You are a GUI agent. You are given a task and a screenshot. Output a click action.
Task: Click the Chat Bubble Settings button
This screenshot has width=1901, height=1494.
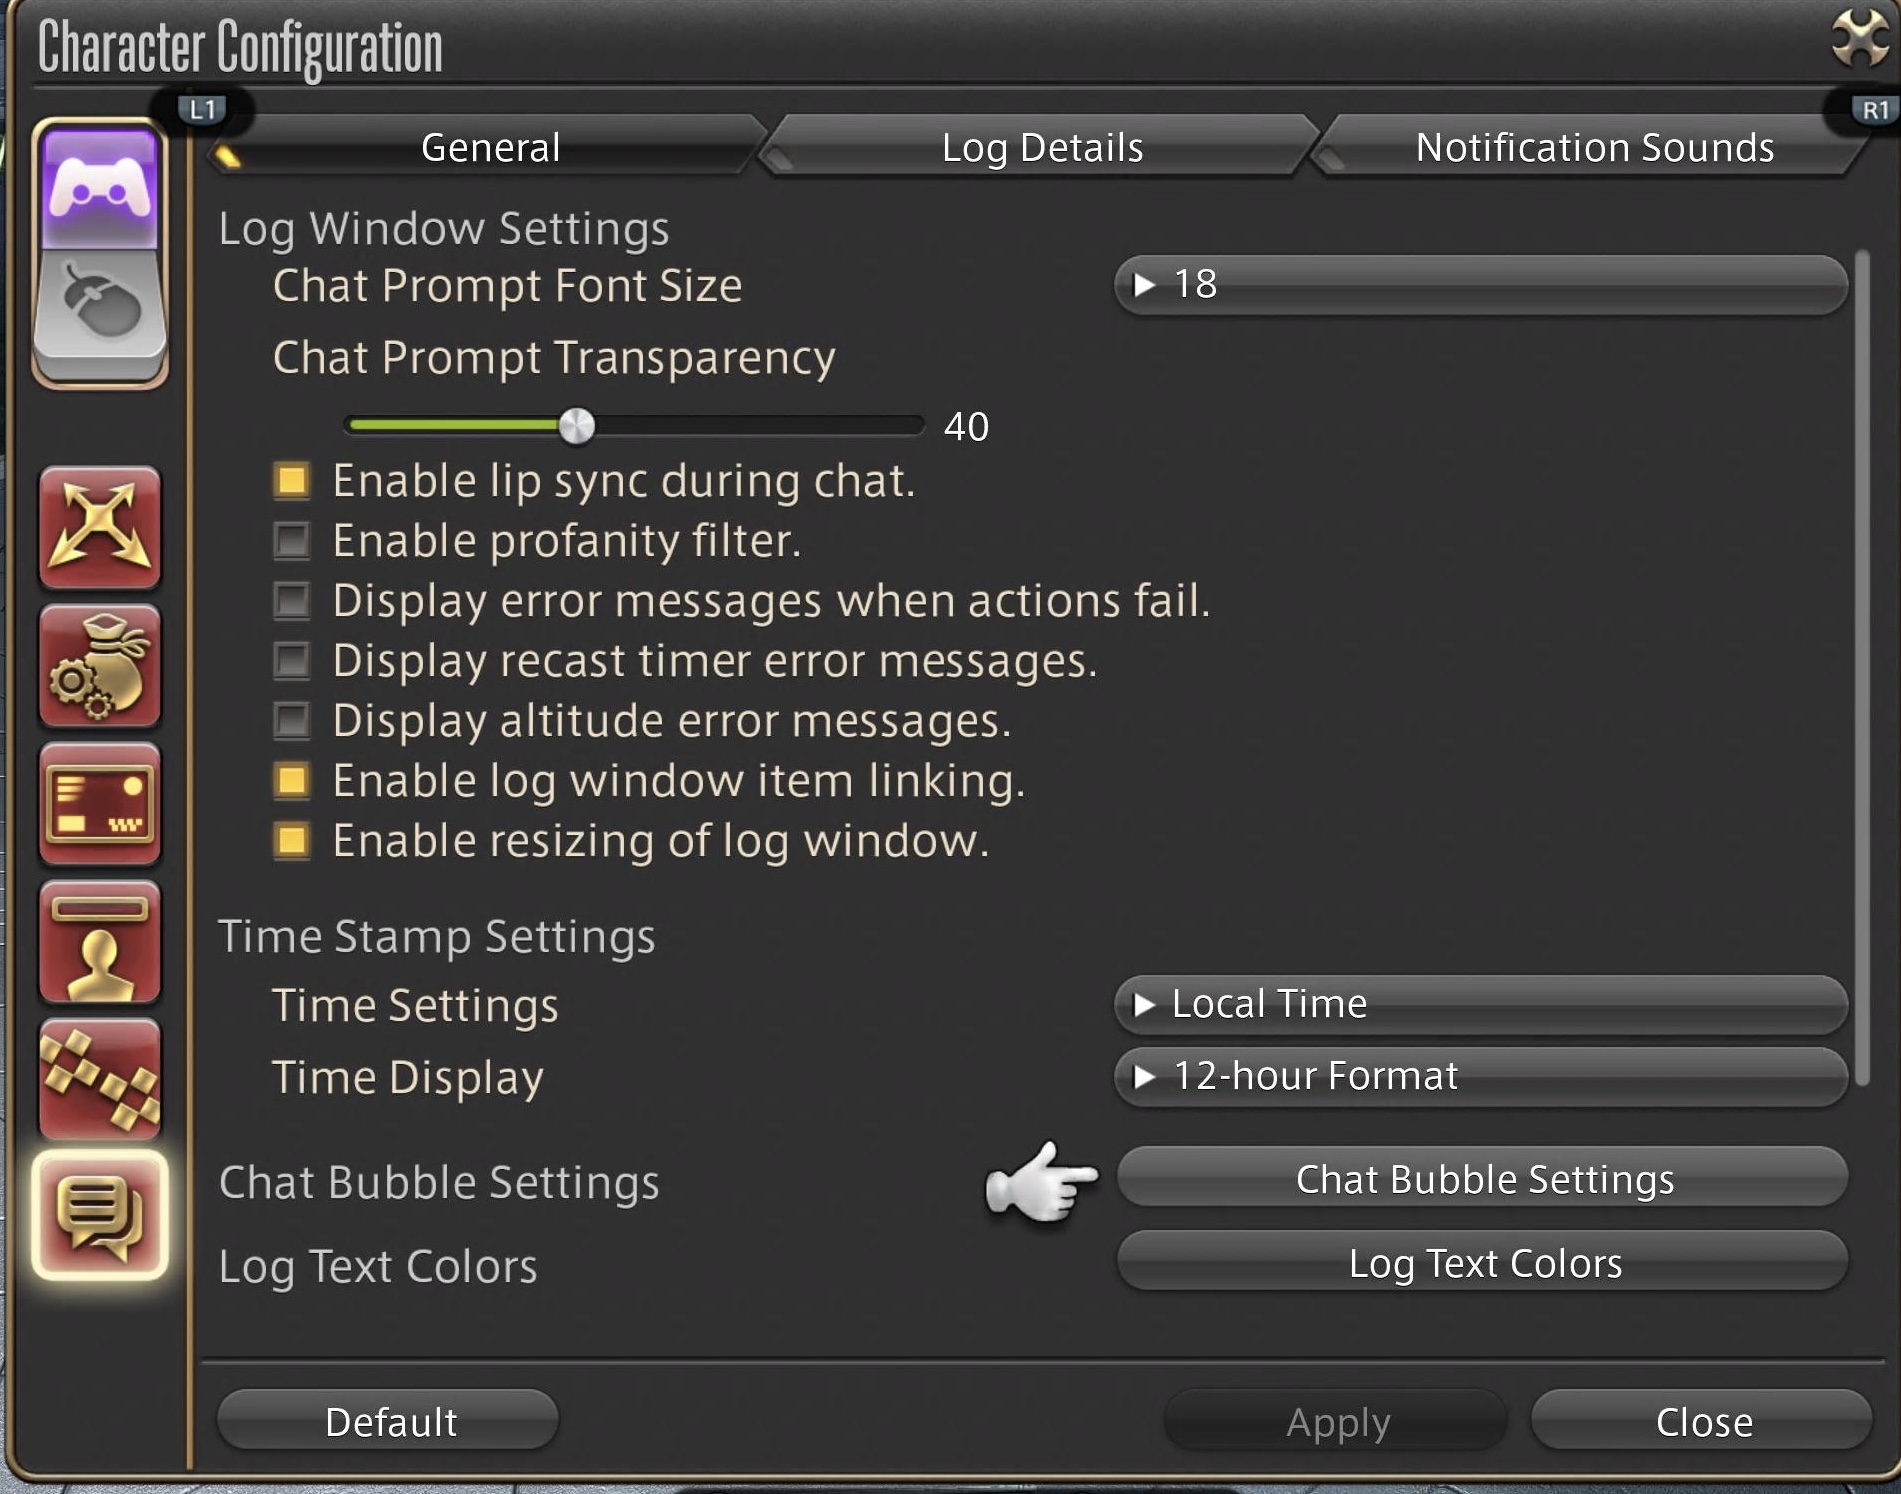click(x=1483, y=1179)
